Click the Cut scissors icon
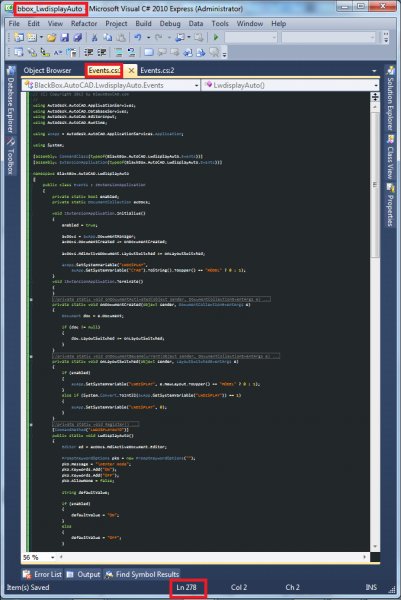Image resolution: width=401 pixels, height=600 pixels. pos(94,37)
